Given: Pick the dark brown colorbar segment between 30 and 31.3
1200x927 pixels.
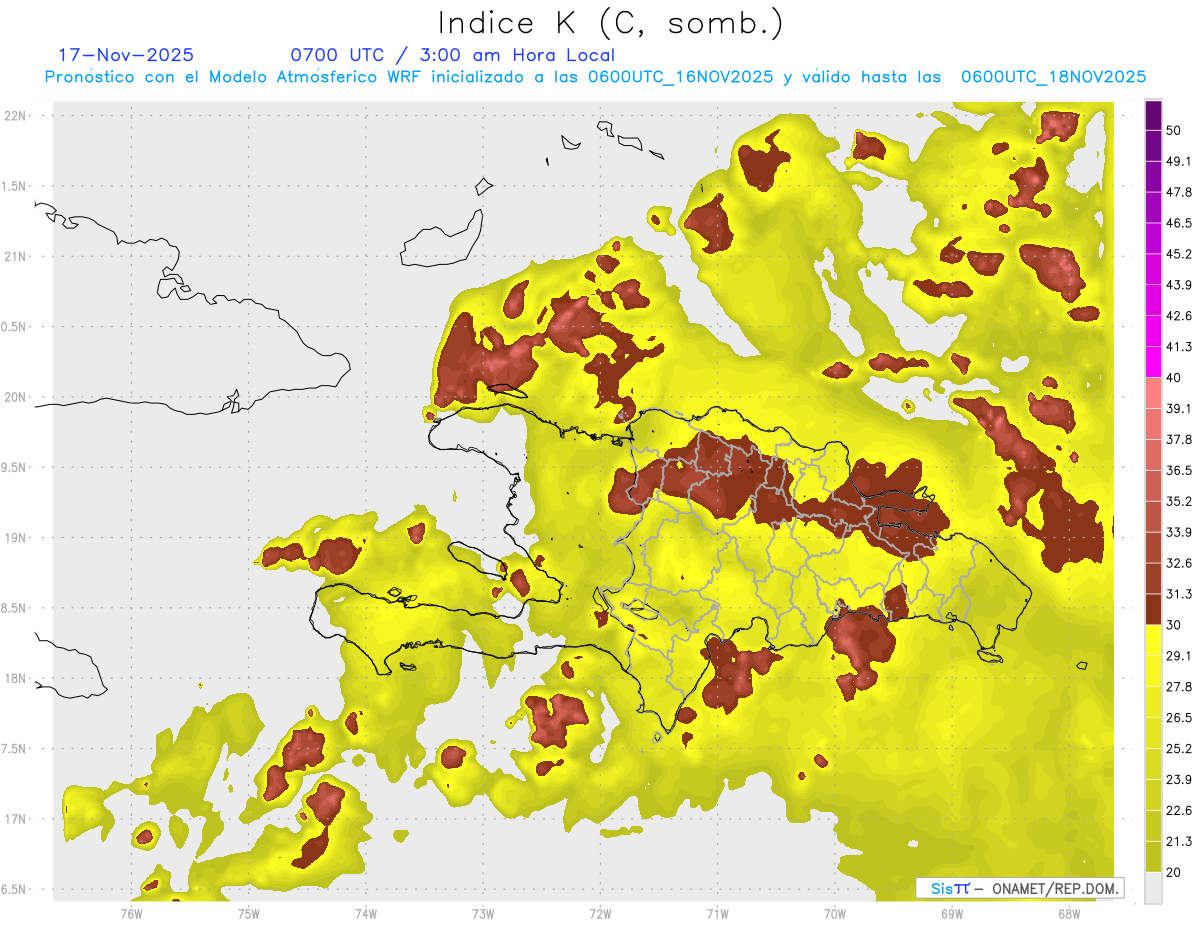Looking at the screenshot, I should click(1153, 609).
